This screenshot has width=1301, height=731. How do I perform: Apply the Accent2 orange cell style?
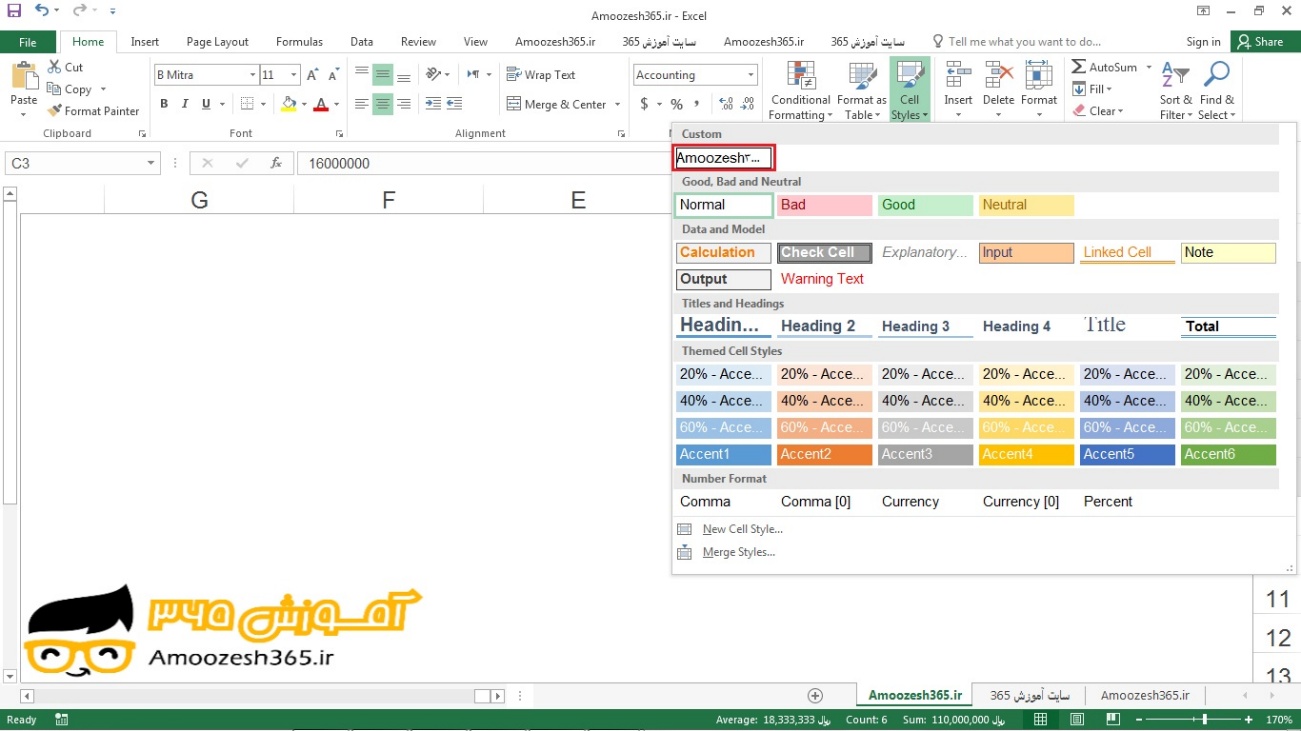pyautogui.click(x=823, y=454)
